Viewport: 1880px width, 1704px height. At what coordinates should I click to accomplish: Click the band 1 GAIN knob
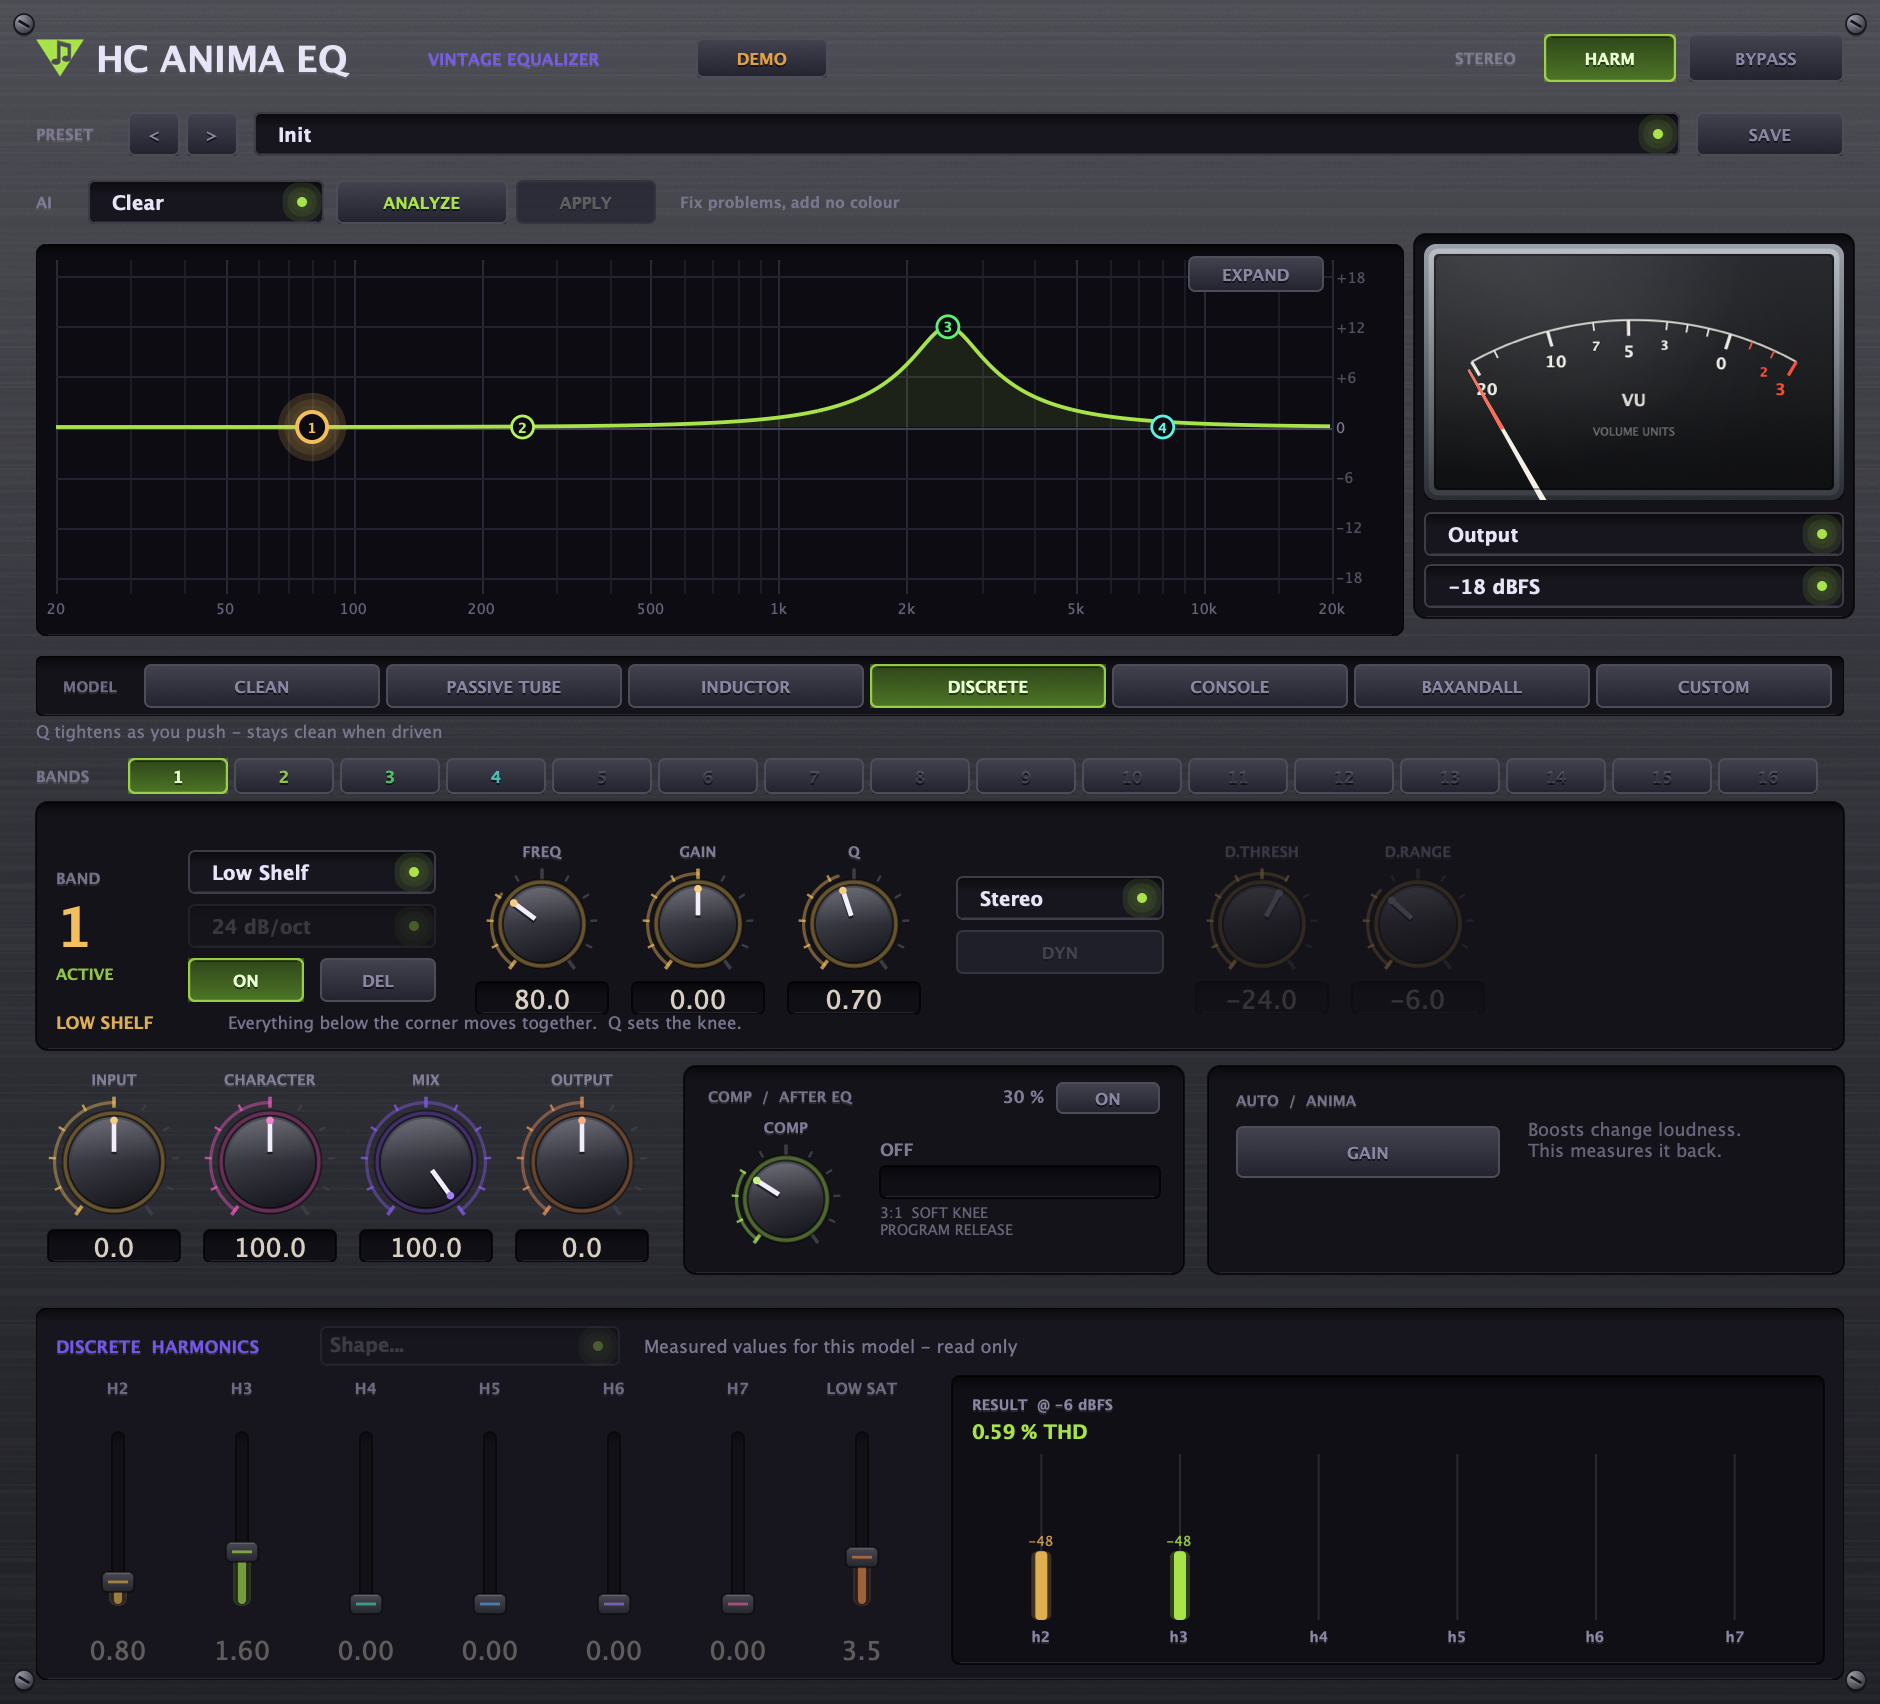[x=698, y=923]
